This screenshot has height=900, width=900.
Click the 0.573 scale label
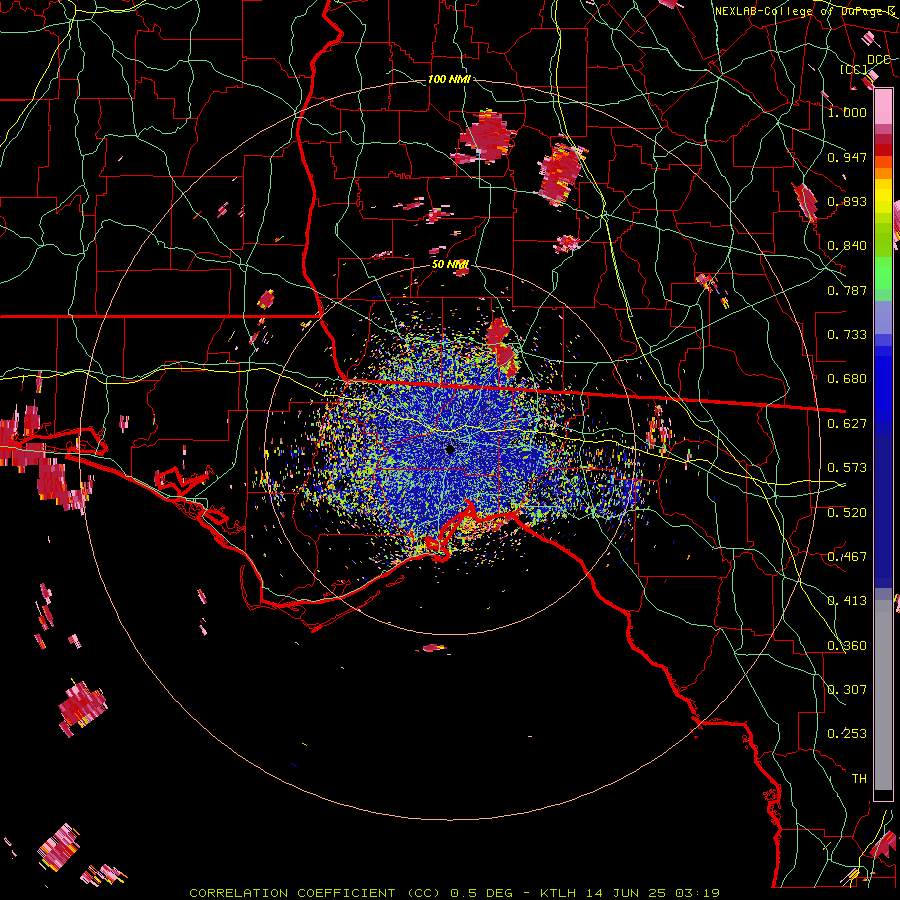coord(847,468)
